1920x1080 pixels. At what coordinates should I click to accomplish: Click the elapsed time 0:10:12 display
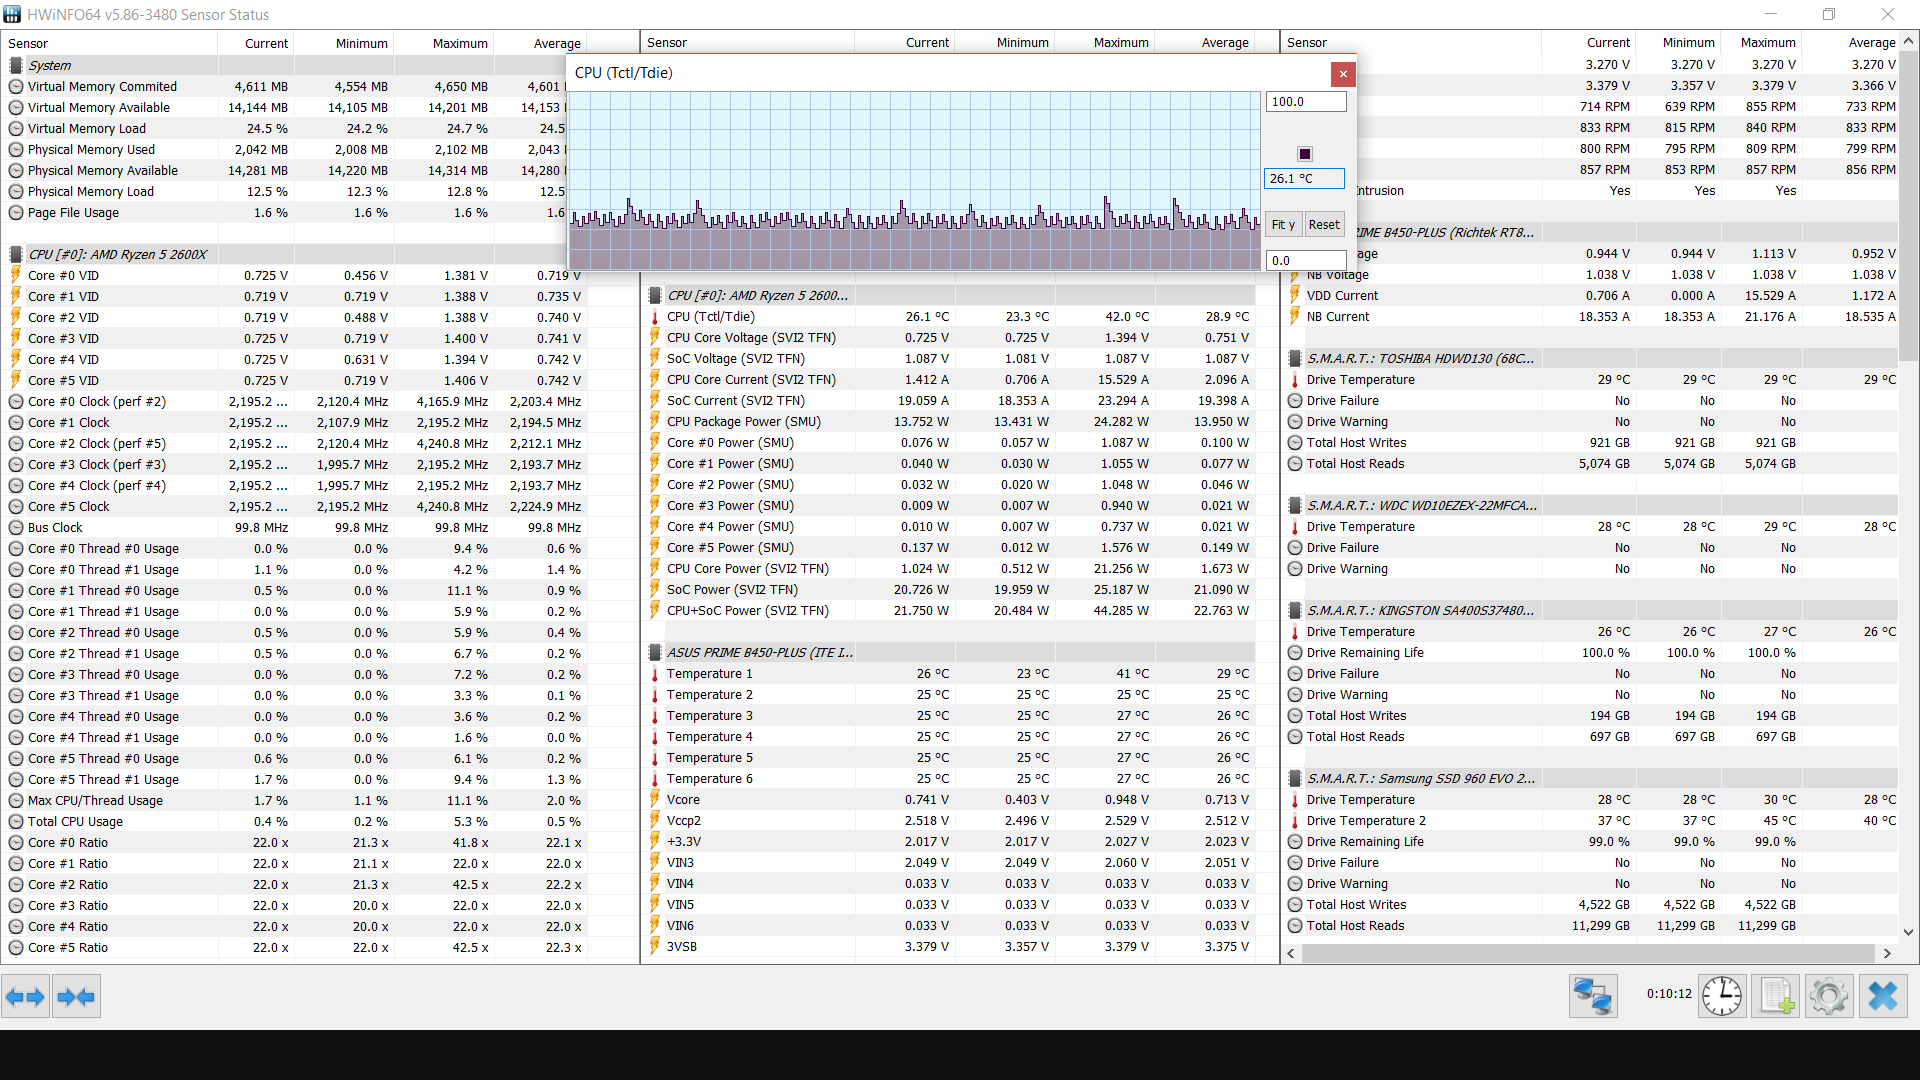click(1669, 994)
